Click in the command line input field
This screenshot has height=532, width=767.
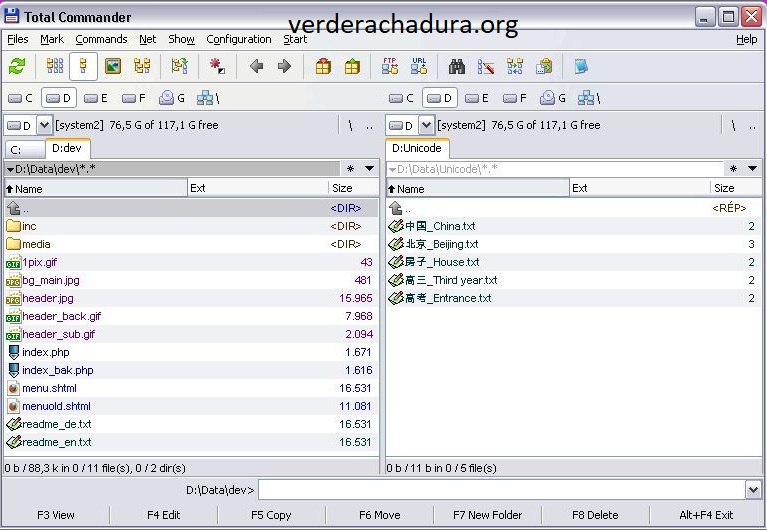coord(502,489)
